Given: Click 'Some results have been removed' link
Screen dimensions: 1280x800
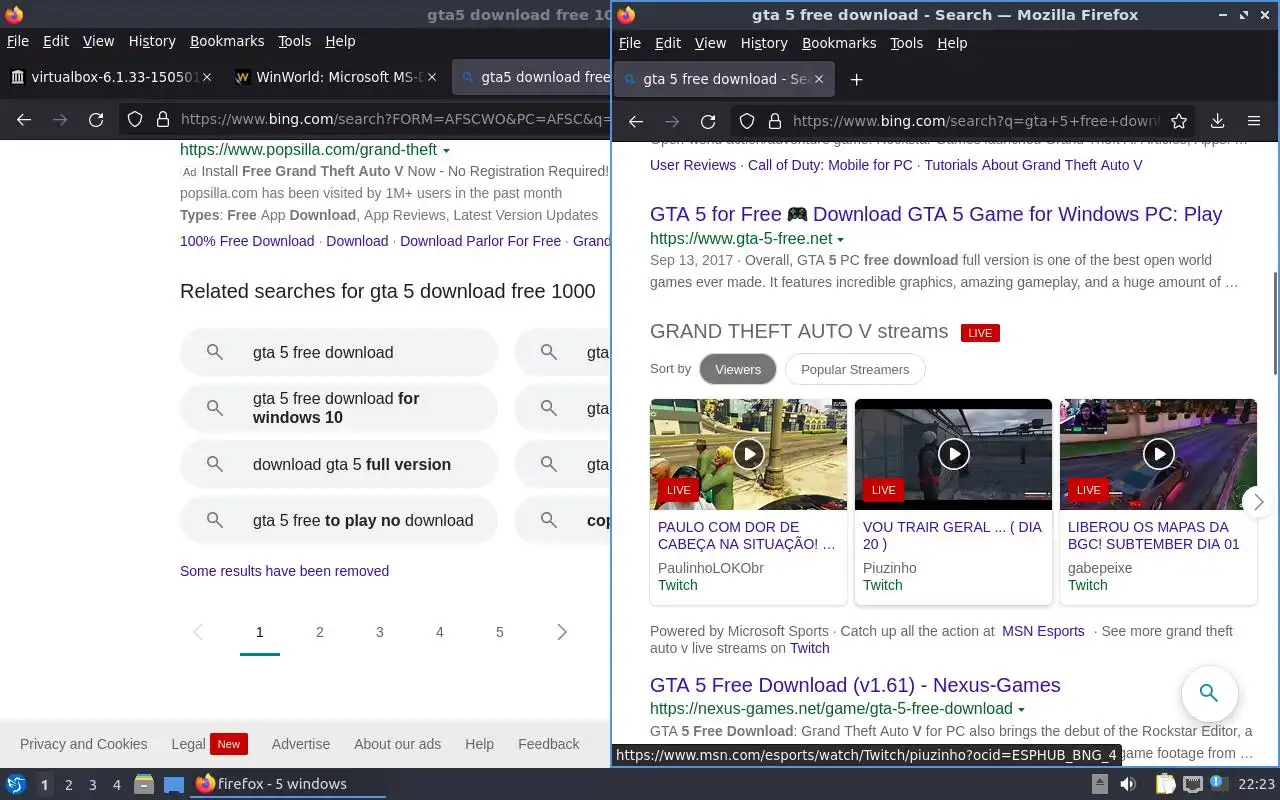Looking at the screenshot, I should pos(284,571).
